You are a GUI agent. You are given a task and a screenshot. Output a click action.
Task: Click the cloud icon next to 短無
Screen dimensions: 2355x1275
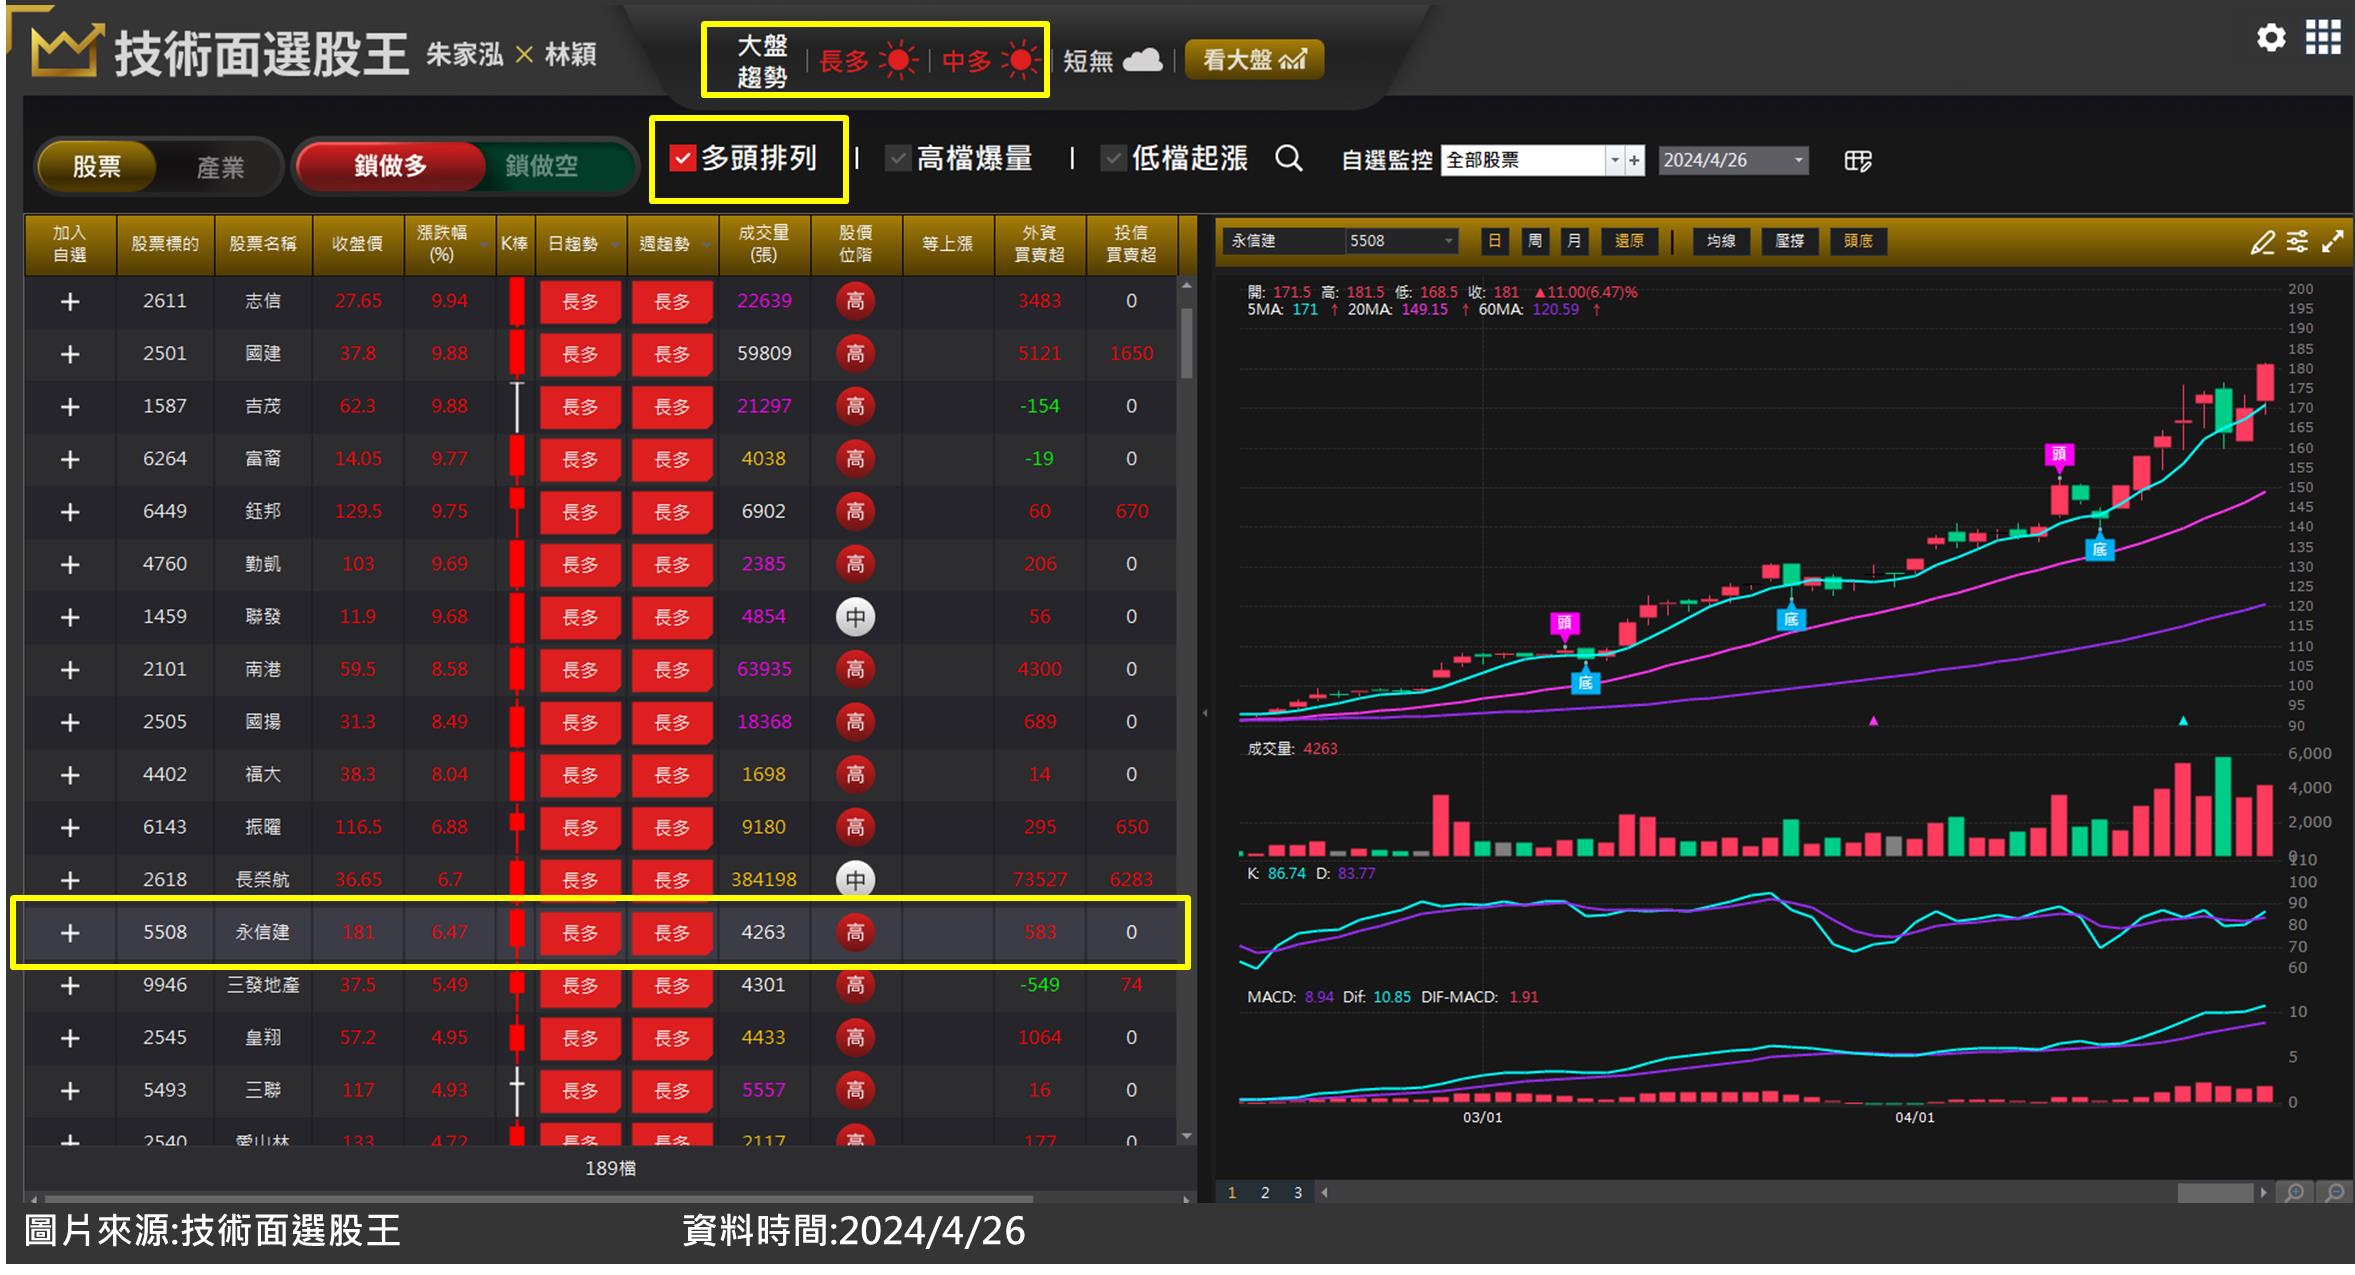click(x=1142, y=60)
